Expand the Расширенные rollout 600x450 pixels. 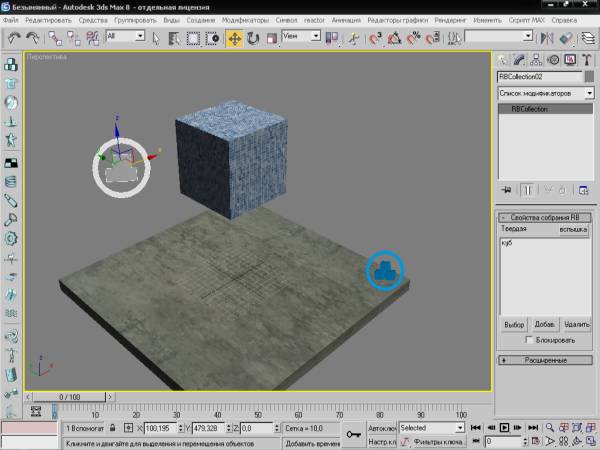coord(545,360)
